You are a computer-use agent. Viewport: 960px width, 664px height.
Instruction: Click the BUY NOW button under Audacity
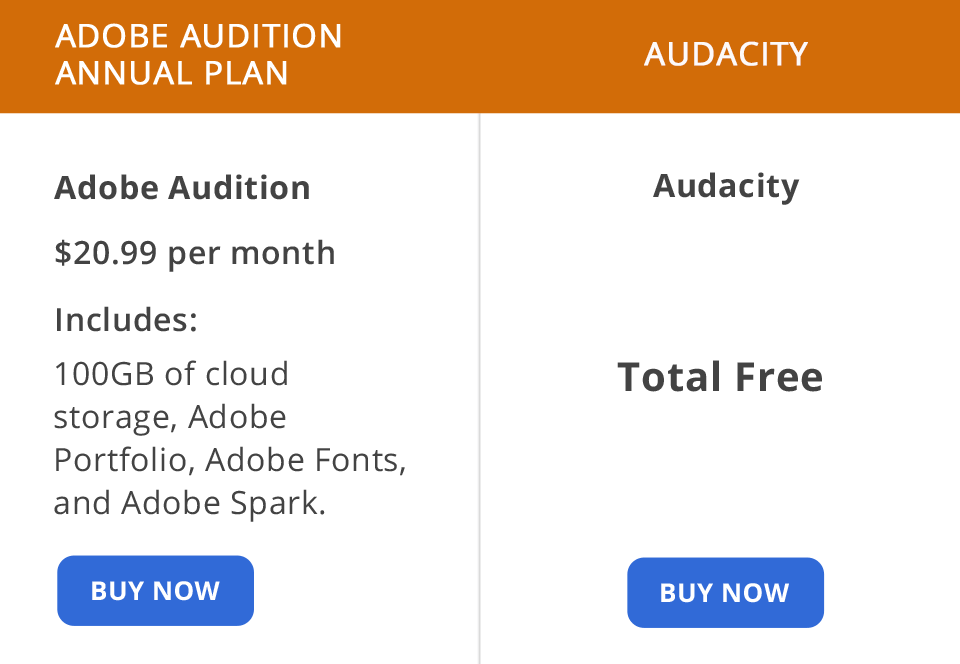click(725, 592)
